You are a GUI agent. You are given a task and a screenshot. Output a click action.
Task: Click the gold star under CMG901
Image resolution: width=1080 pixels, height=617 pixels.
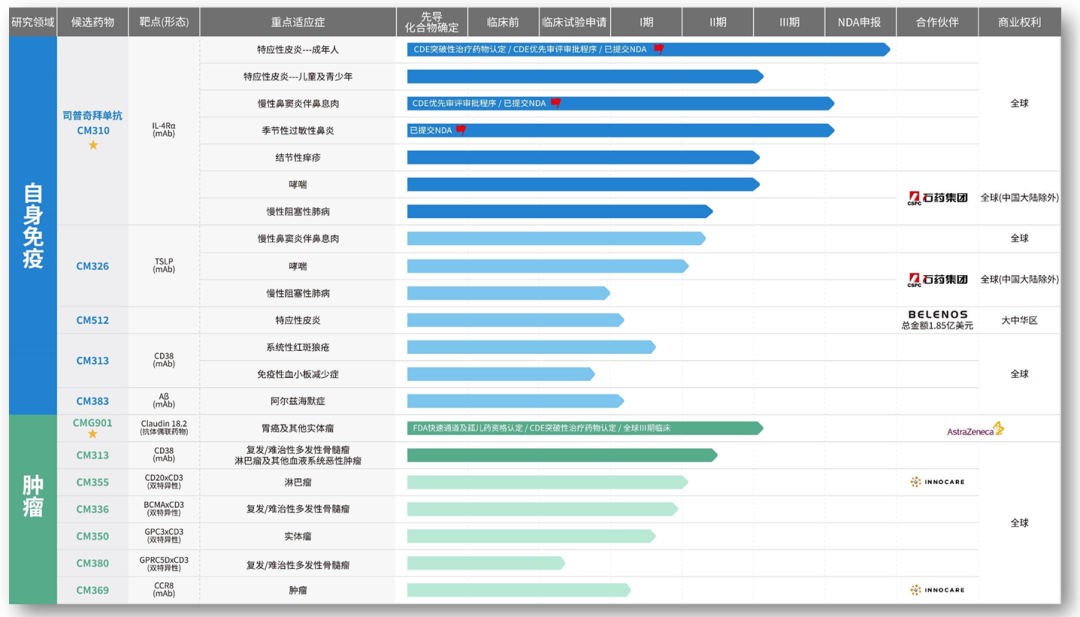coord(92,434)
